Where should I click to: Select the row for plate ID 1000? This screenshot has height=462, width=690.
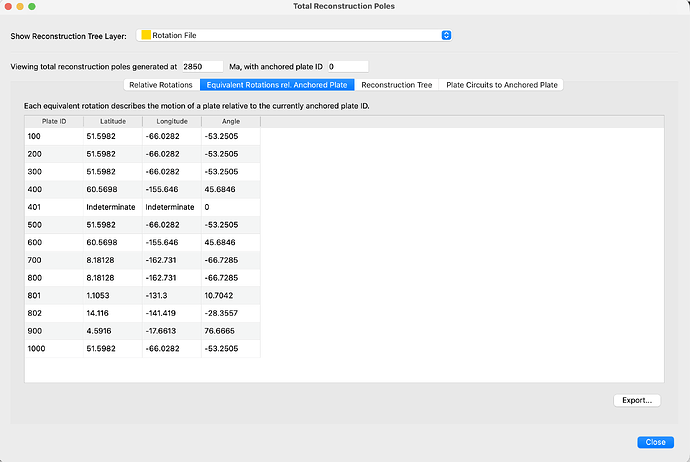click(x=143, y=348)
